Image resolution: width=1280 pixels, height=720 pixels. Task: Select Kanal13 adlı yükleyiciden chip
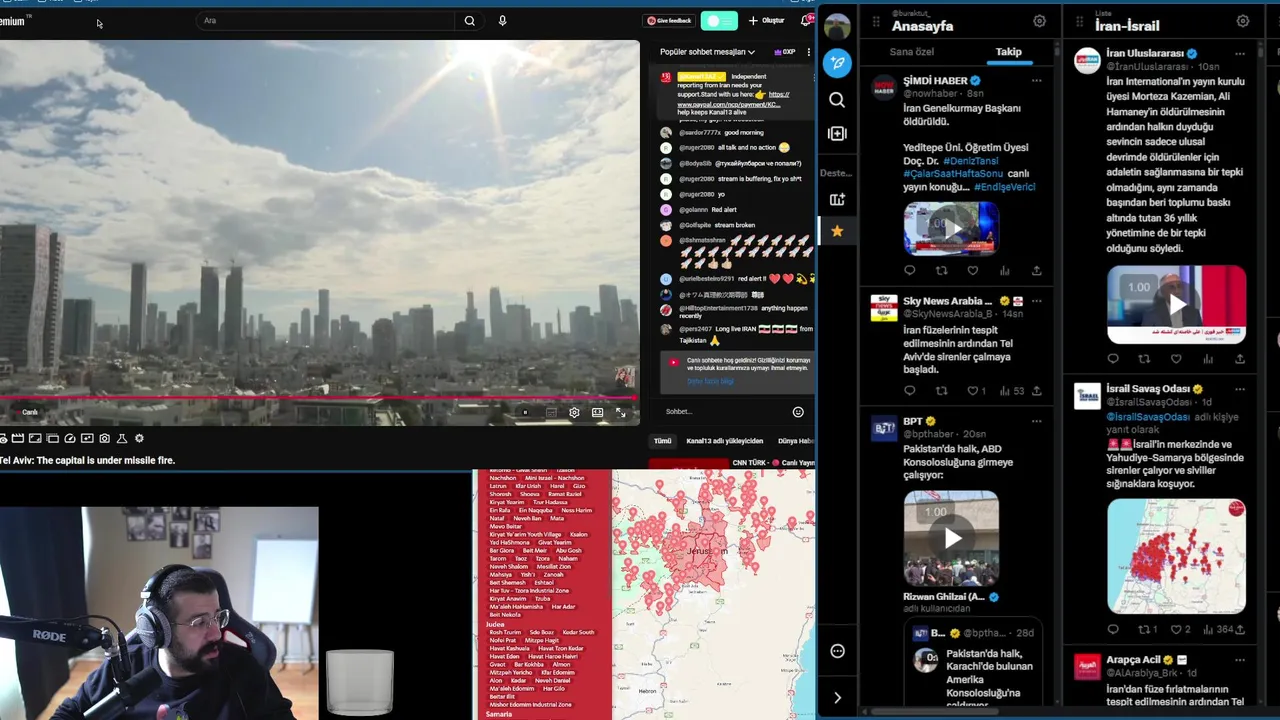(x=724, y=441)
